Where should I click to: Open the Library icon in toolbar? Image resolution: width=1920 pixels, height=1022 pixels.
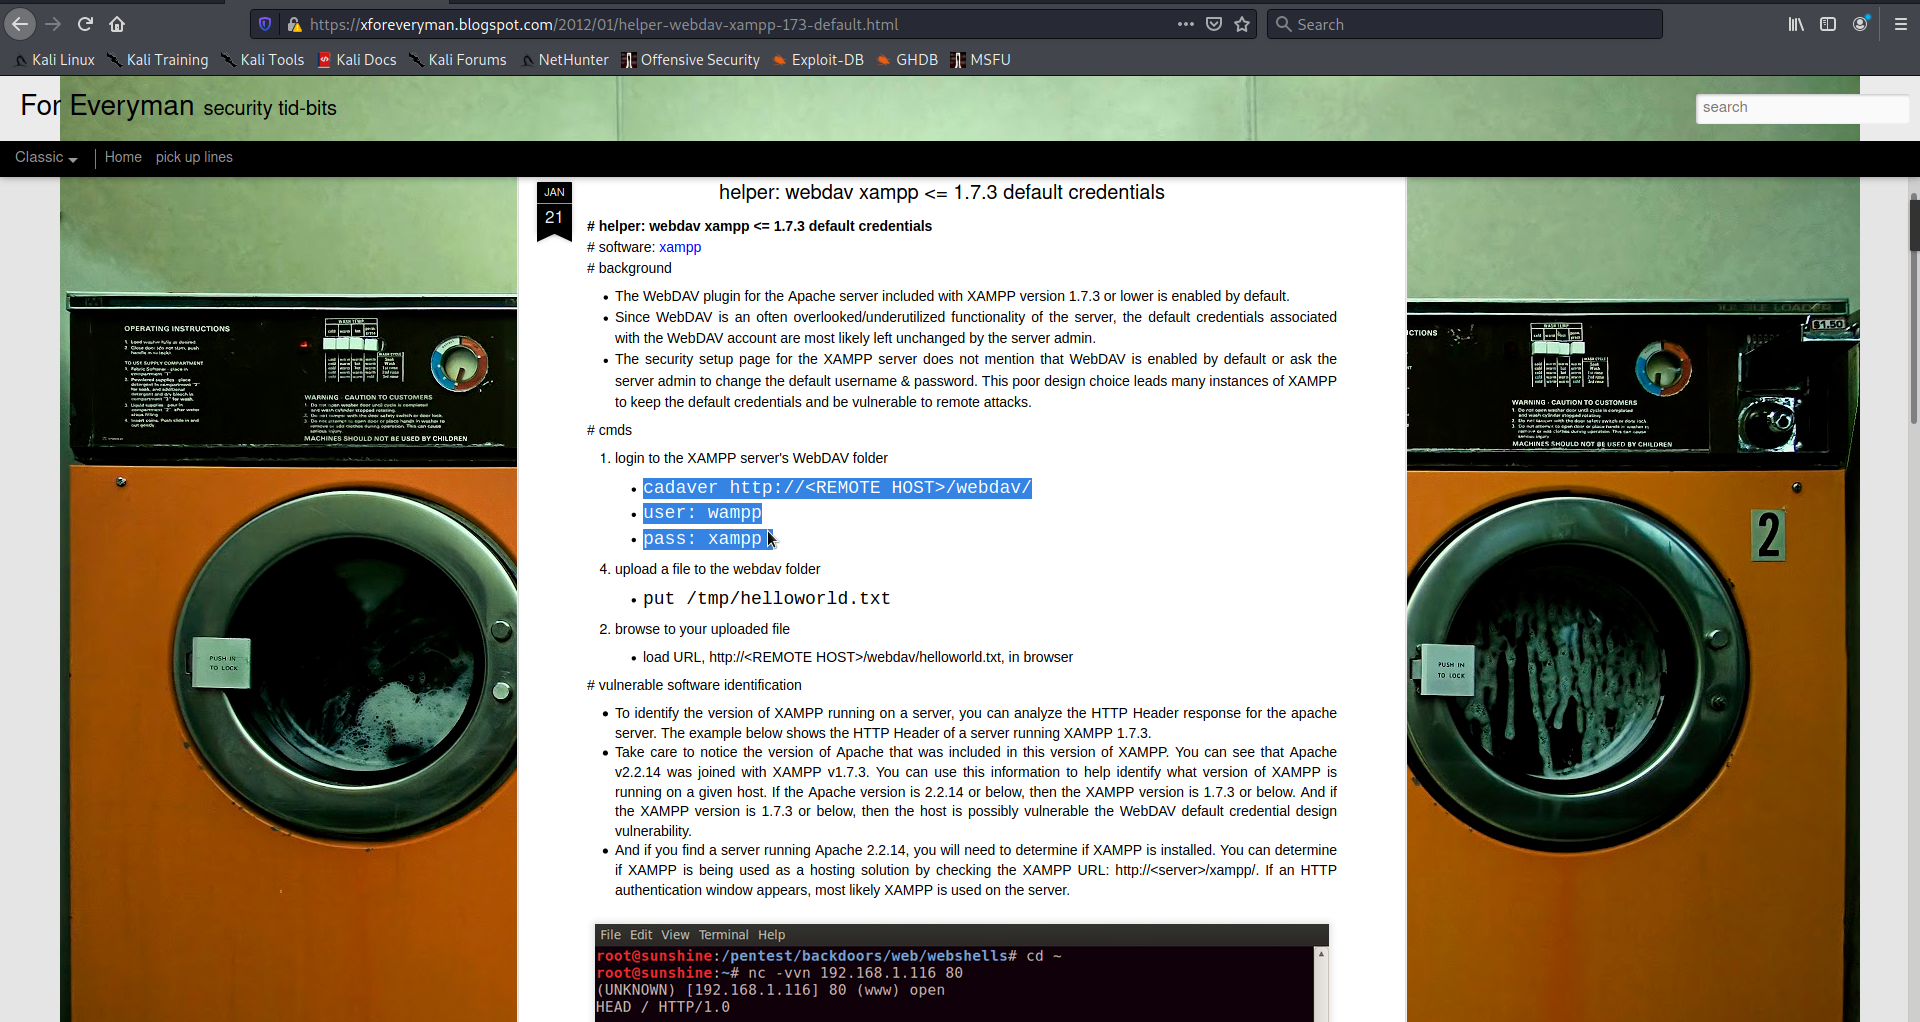(1796, 24)
